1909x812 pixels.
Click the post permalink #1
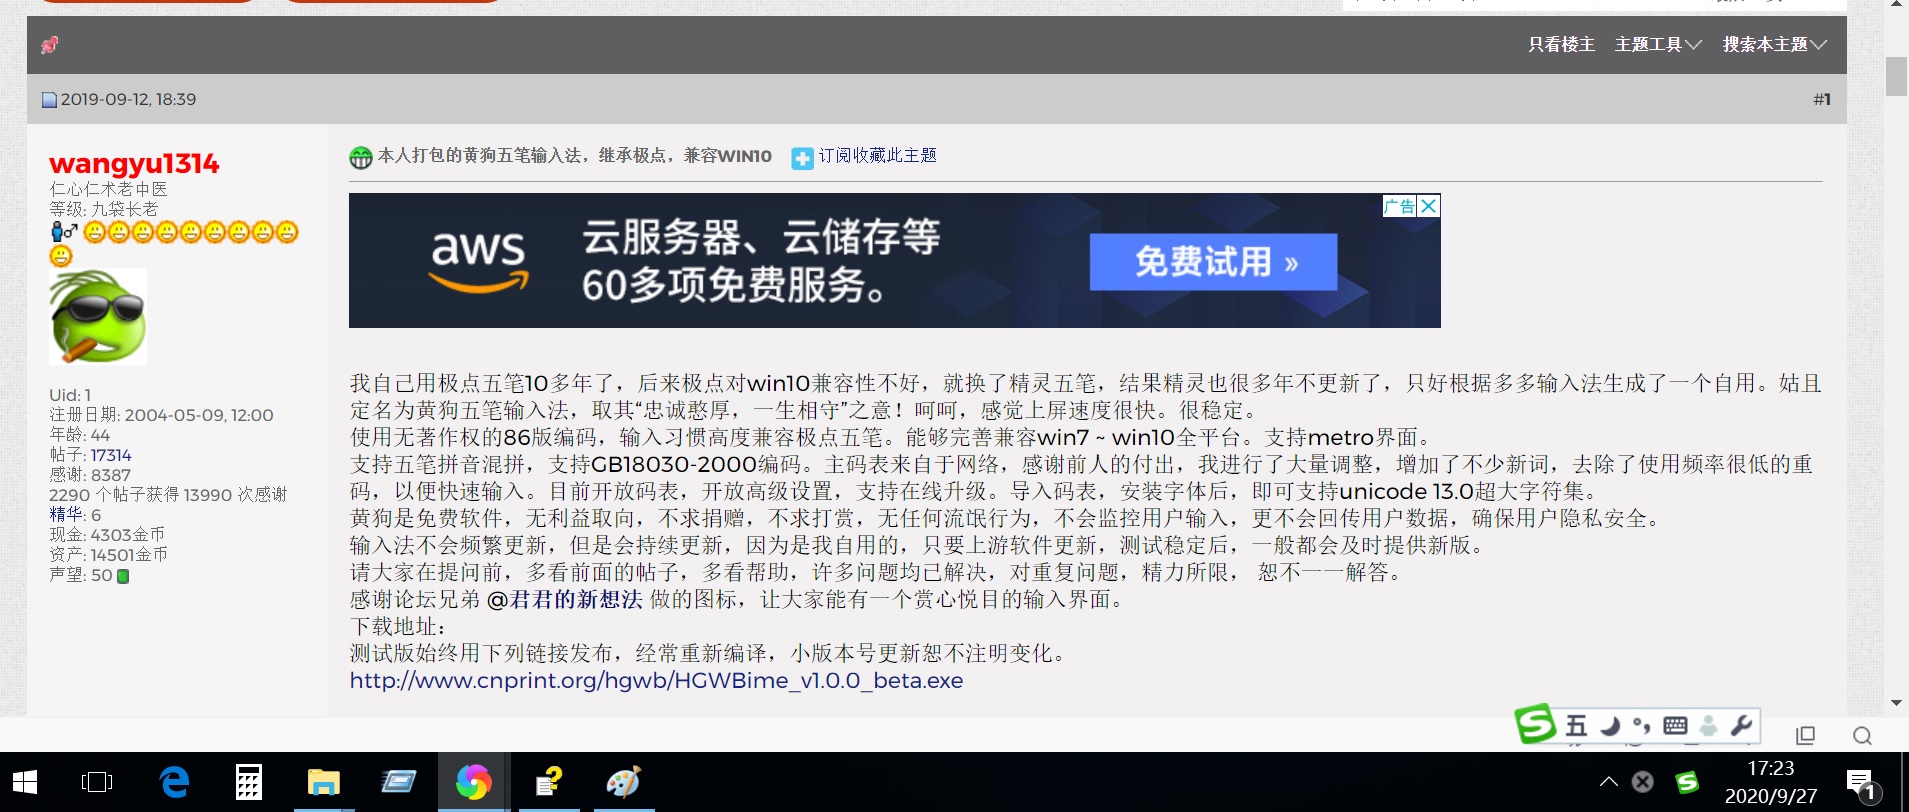point(1821,100)
